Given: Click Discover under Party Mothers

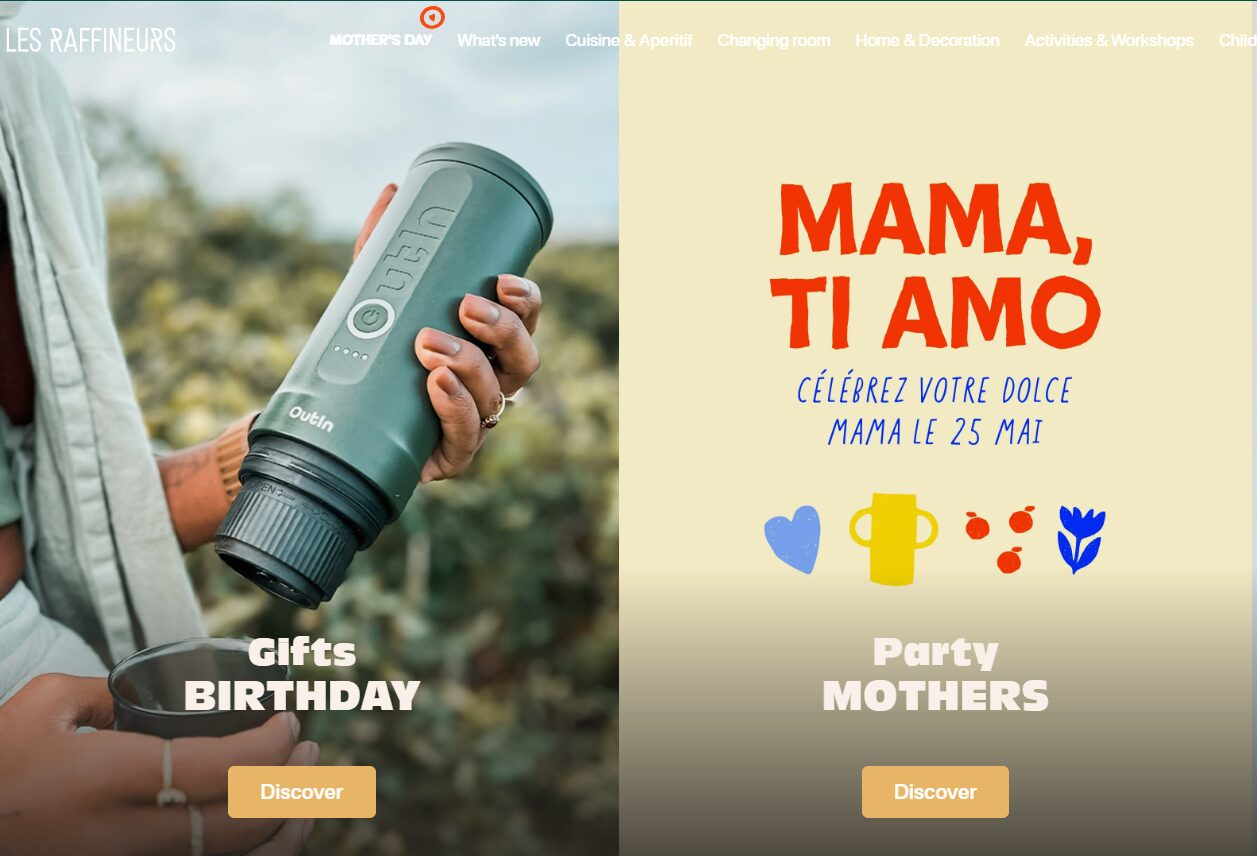Looking at the screenshot, I should [935, 792].
